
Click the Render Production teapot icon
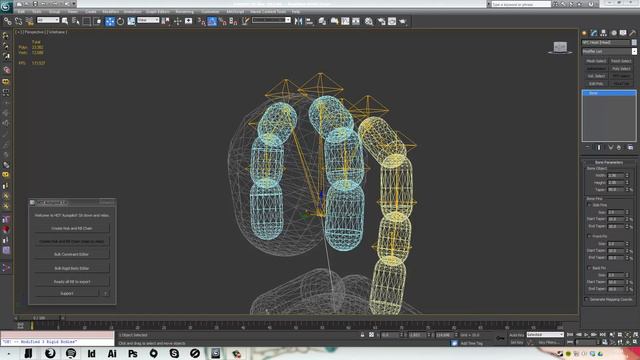[x=403, y=21]
